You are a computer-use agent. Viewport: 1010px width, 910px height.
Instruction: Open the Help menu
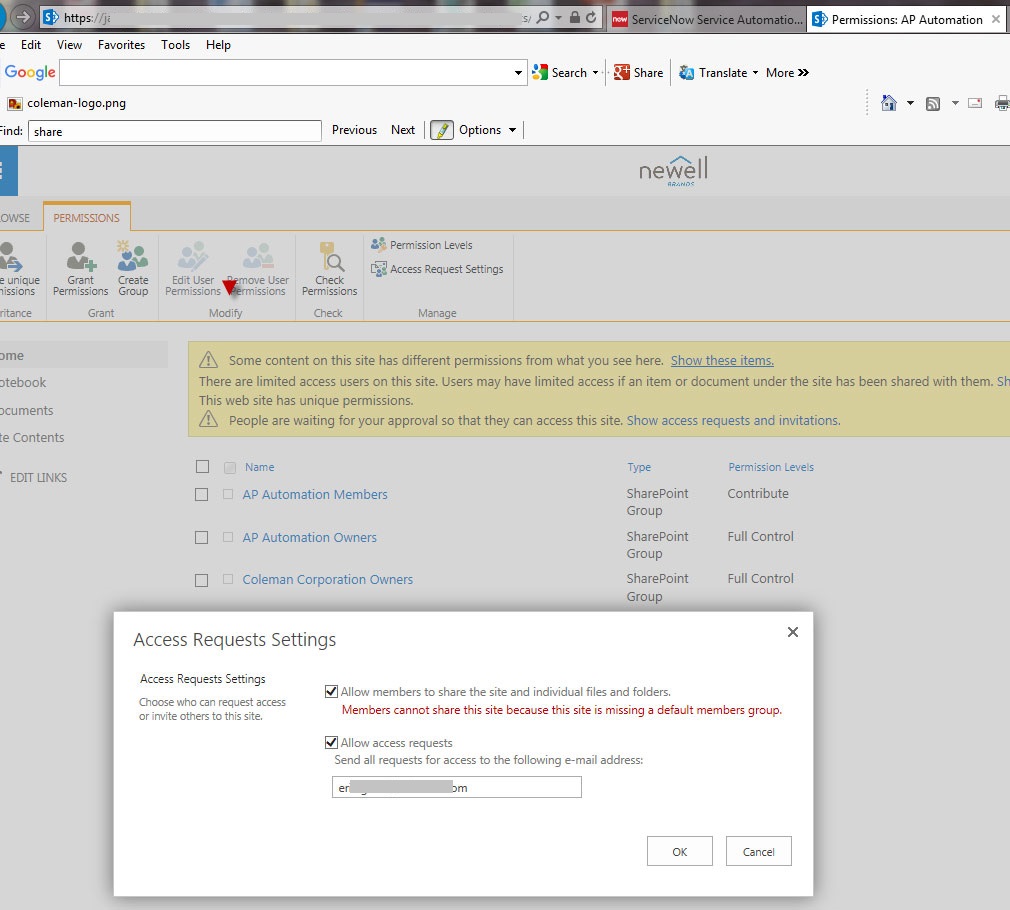pos(218,45)
